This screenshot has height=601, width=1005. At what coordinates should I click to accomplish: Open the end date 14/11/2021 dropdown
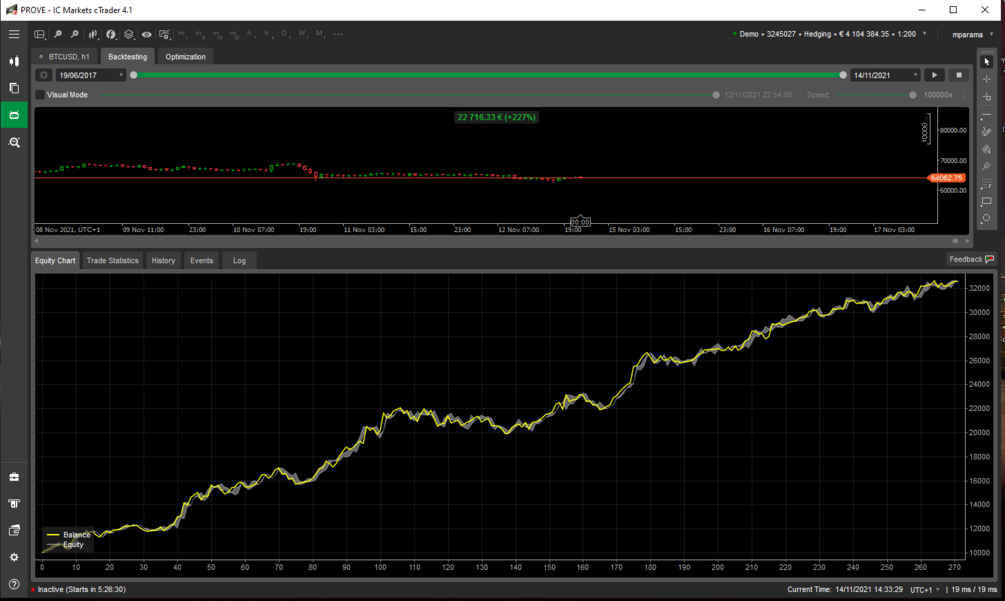pos(885,75)
